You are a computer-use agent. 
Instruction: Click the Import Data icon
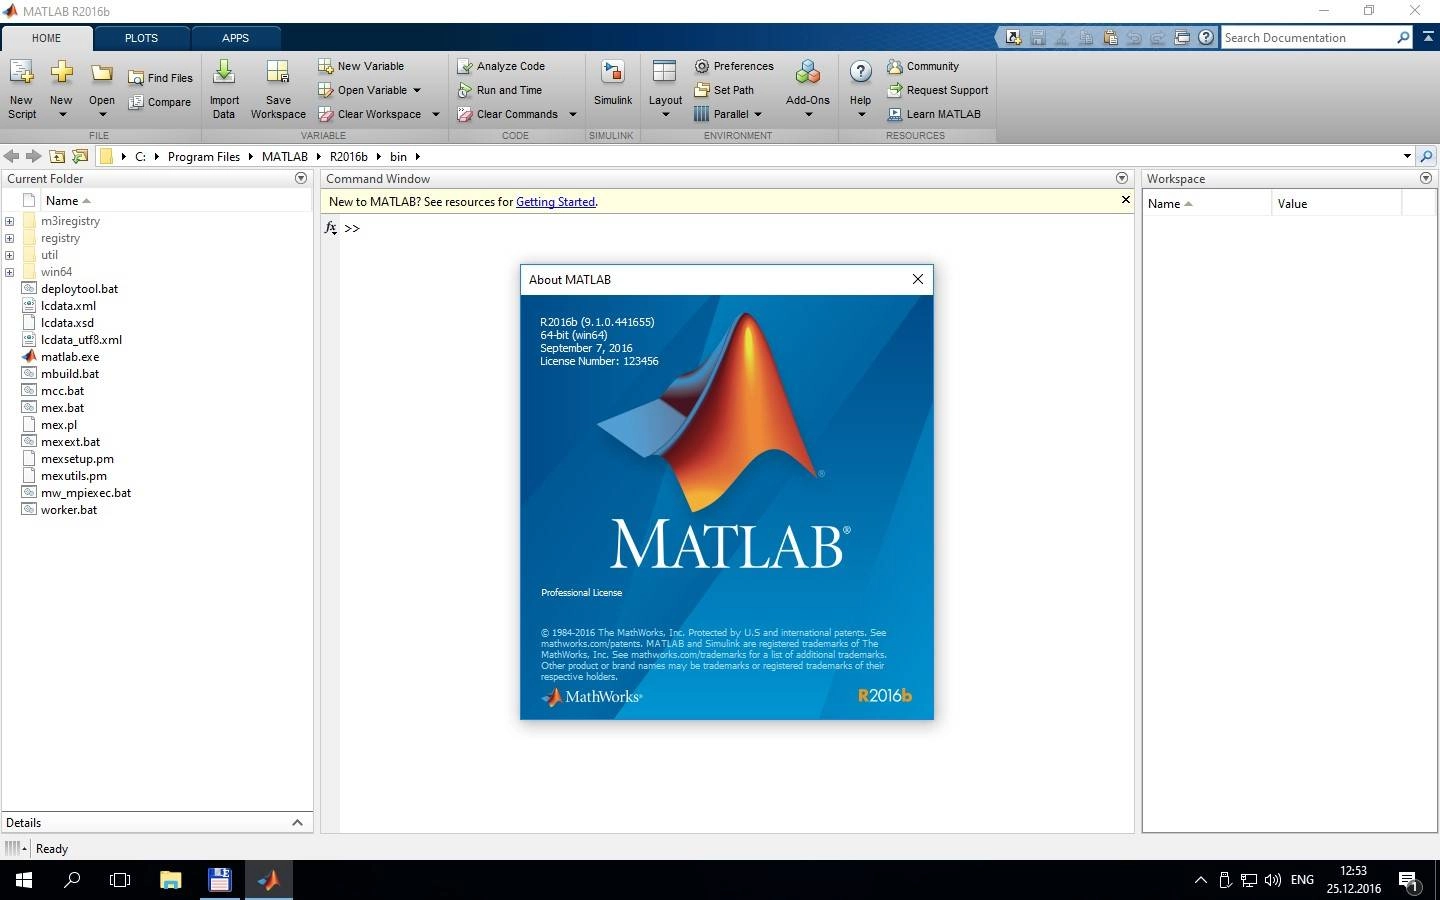tap(224, 72)
